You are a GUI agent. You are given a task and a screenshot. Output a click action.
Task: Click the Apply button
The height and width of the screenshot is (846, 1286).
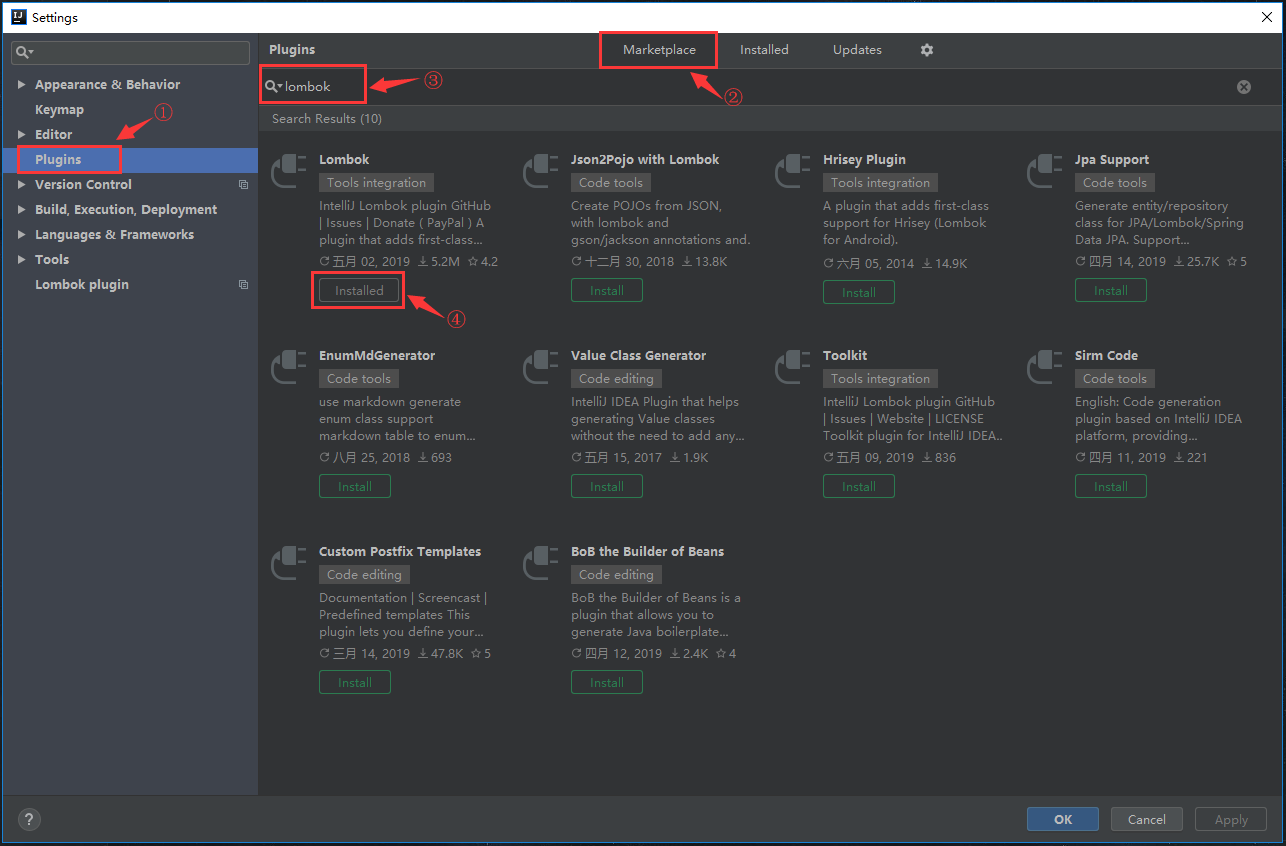click(1231, 819)
